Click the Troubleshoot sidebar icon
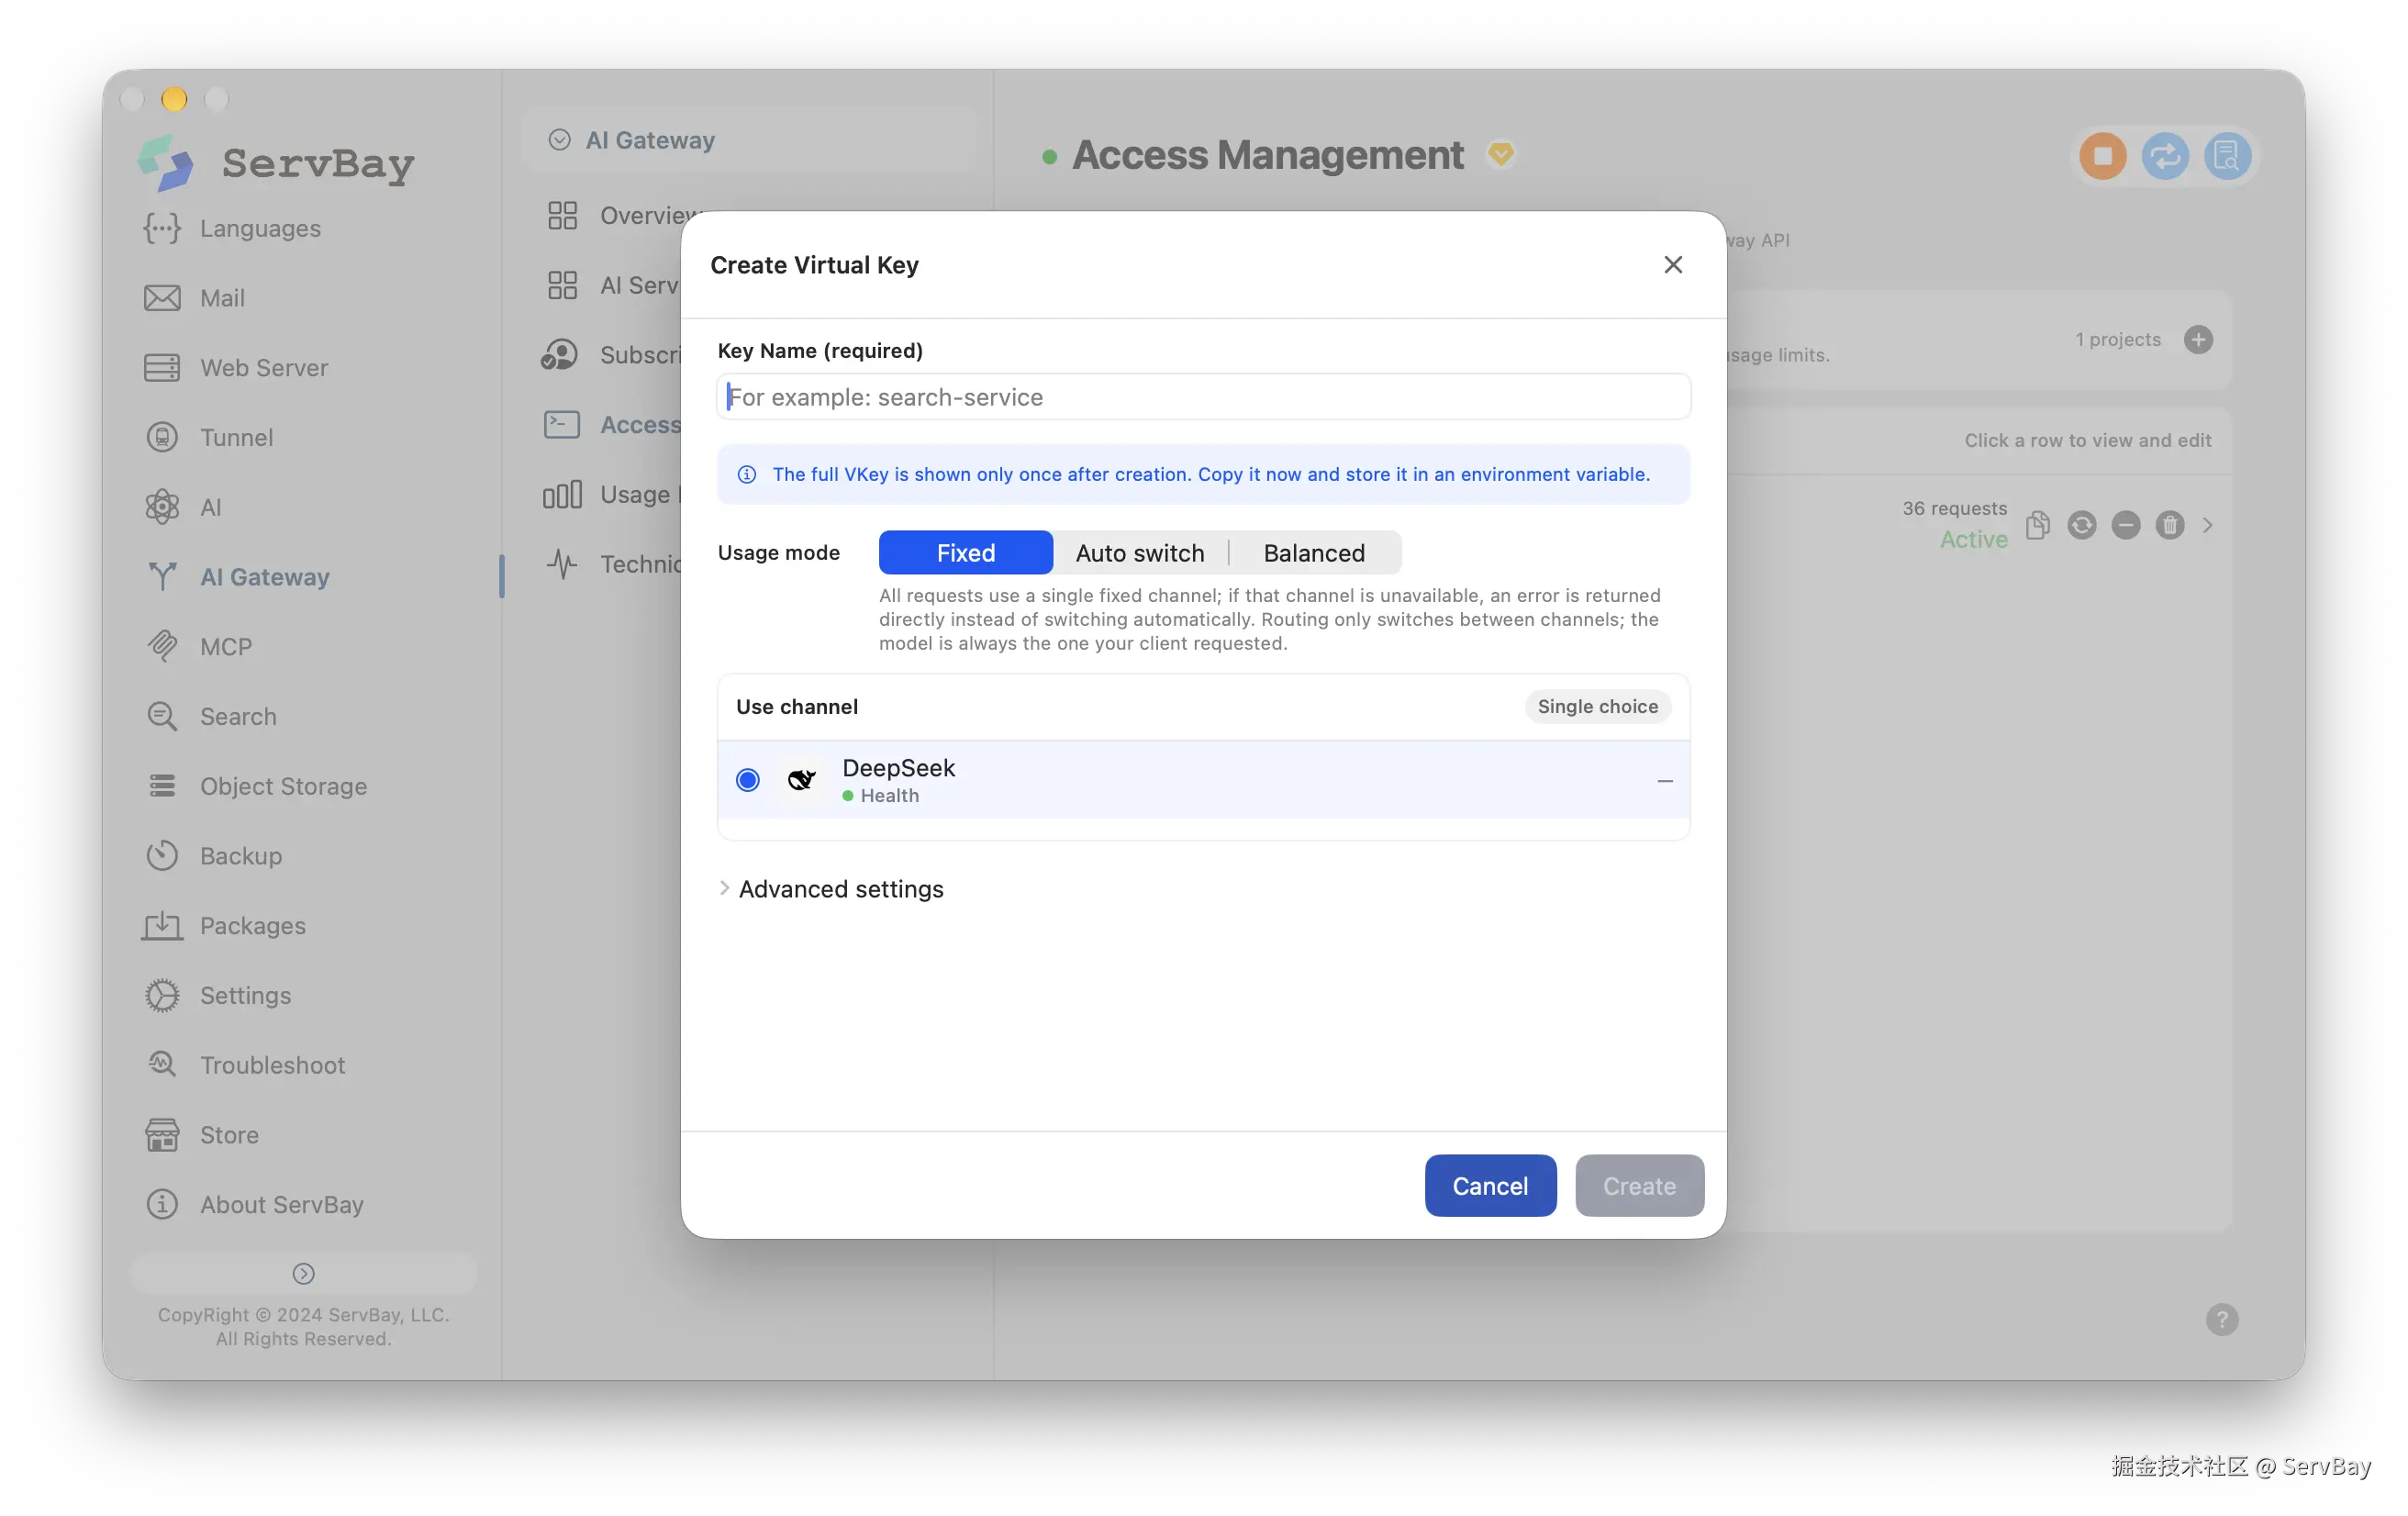 tap(162, 1064)
